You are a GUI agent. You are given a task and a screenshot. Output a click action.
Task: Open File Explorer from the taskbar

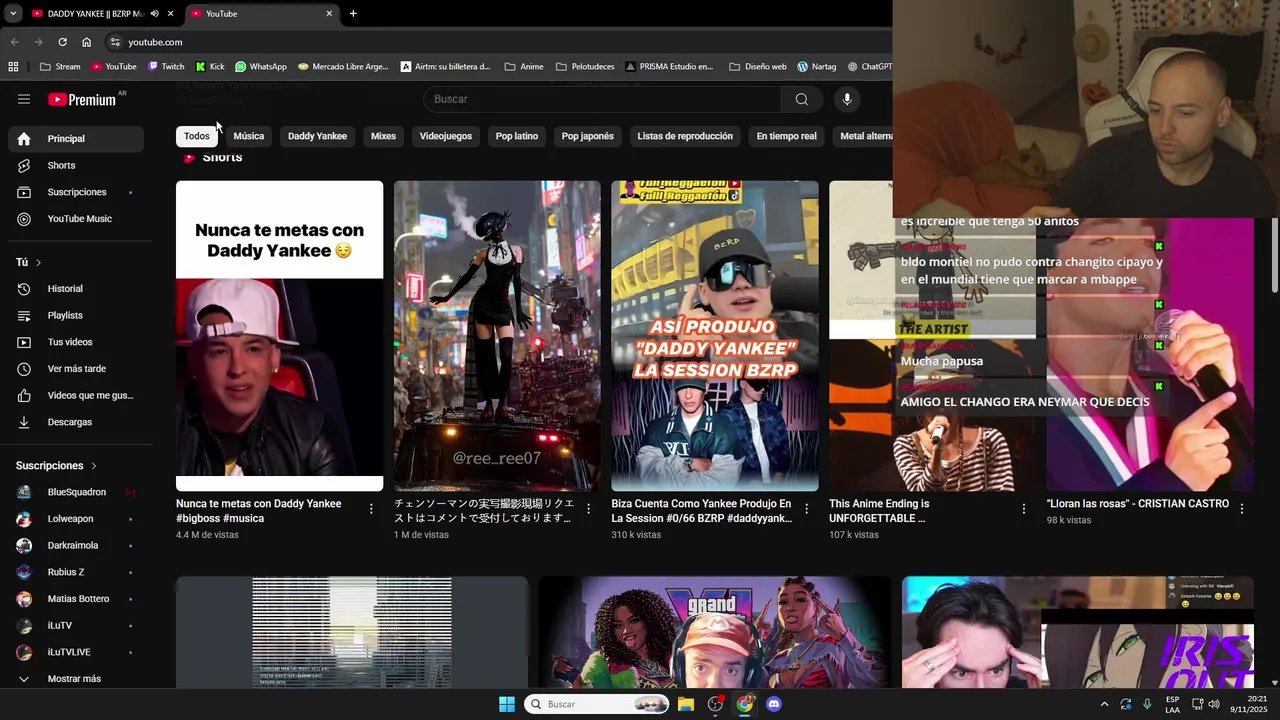(x=686, y=704)
